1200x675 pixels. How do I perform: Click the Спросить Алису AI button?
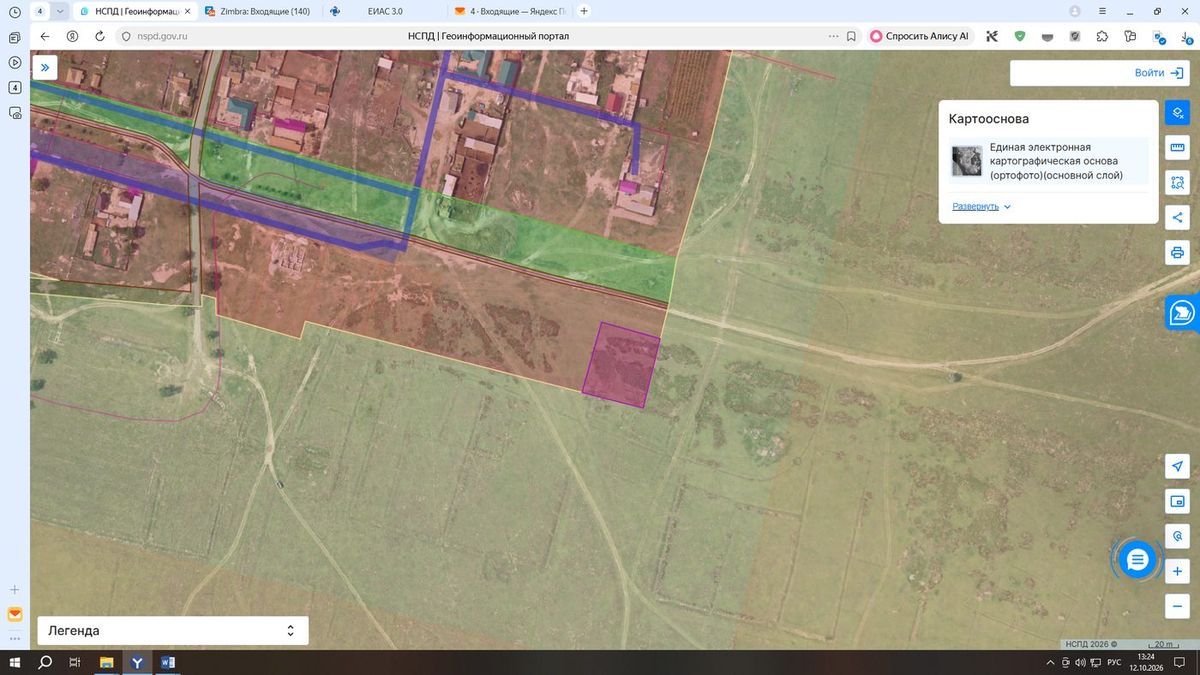coord(920,36)
